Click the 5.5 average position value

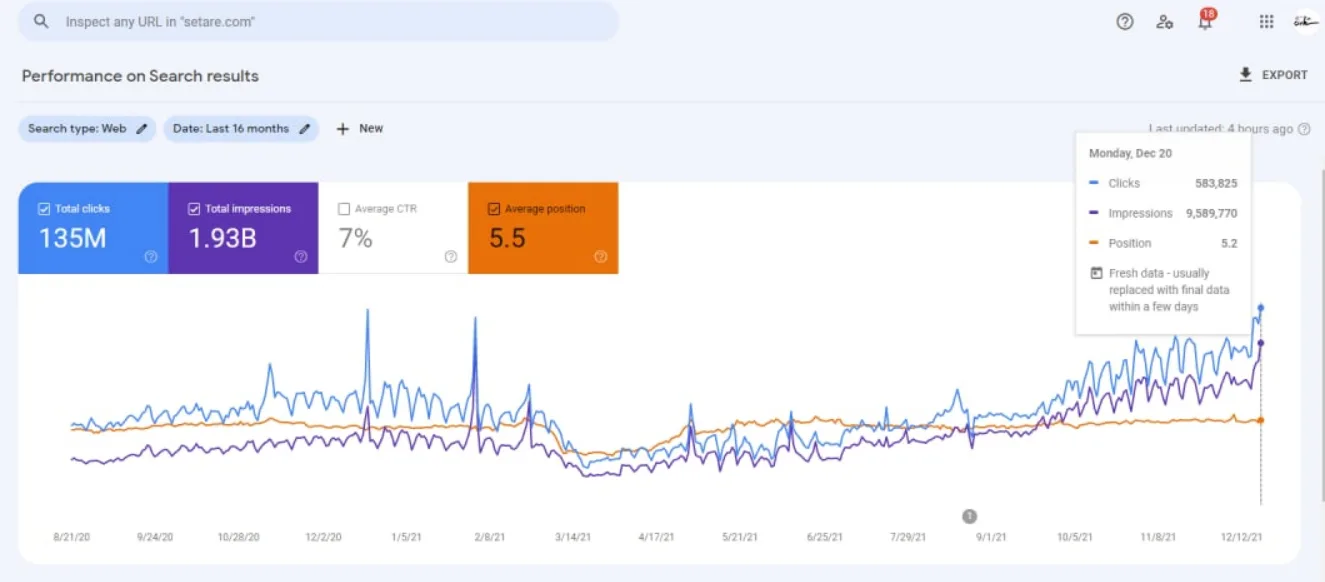click(x=507, y=238)
